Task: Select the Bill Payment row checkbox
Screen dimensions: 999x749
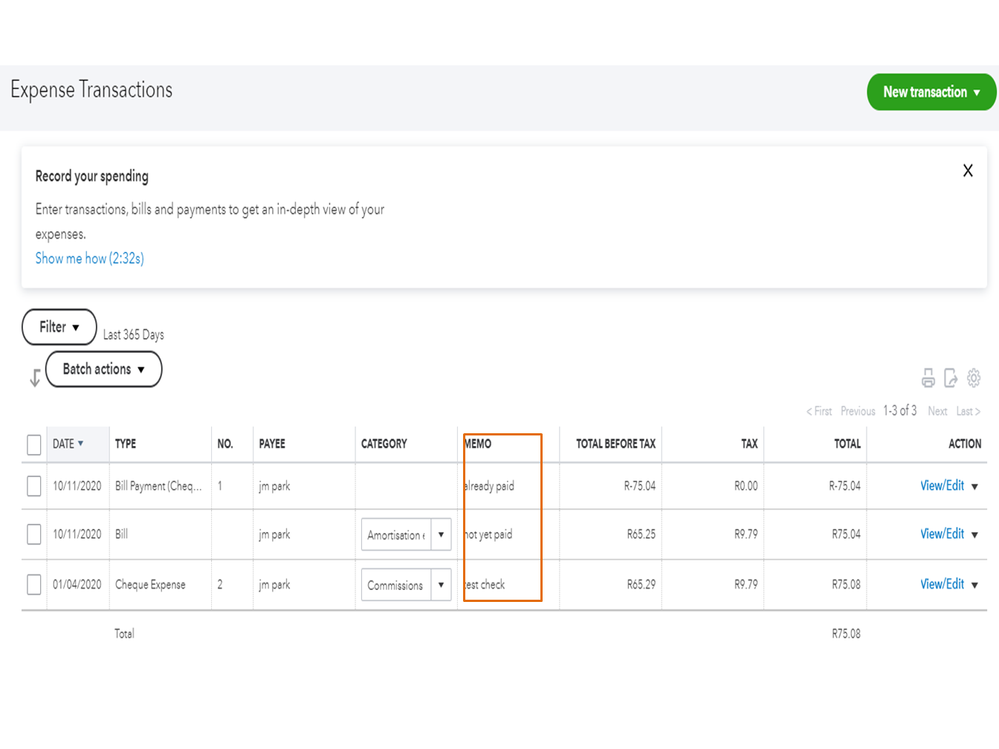Action: pos(34,486)
